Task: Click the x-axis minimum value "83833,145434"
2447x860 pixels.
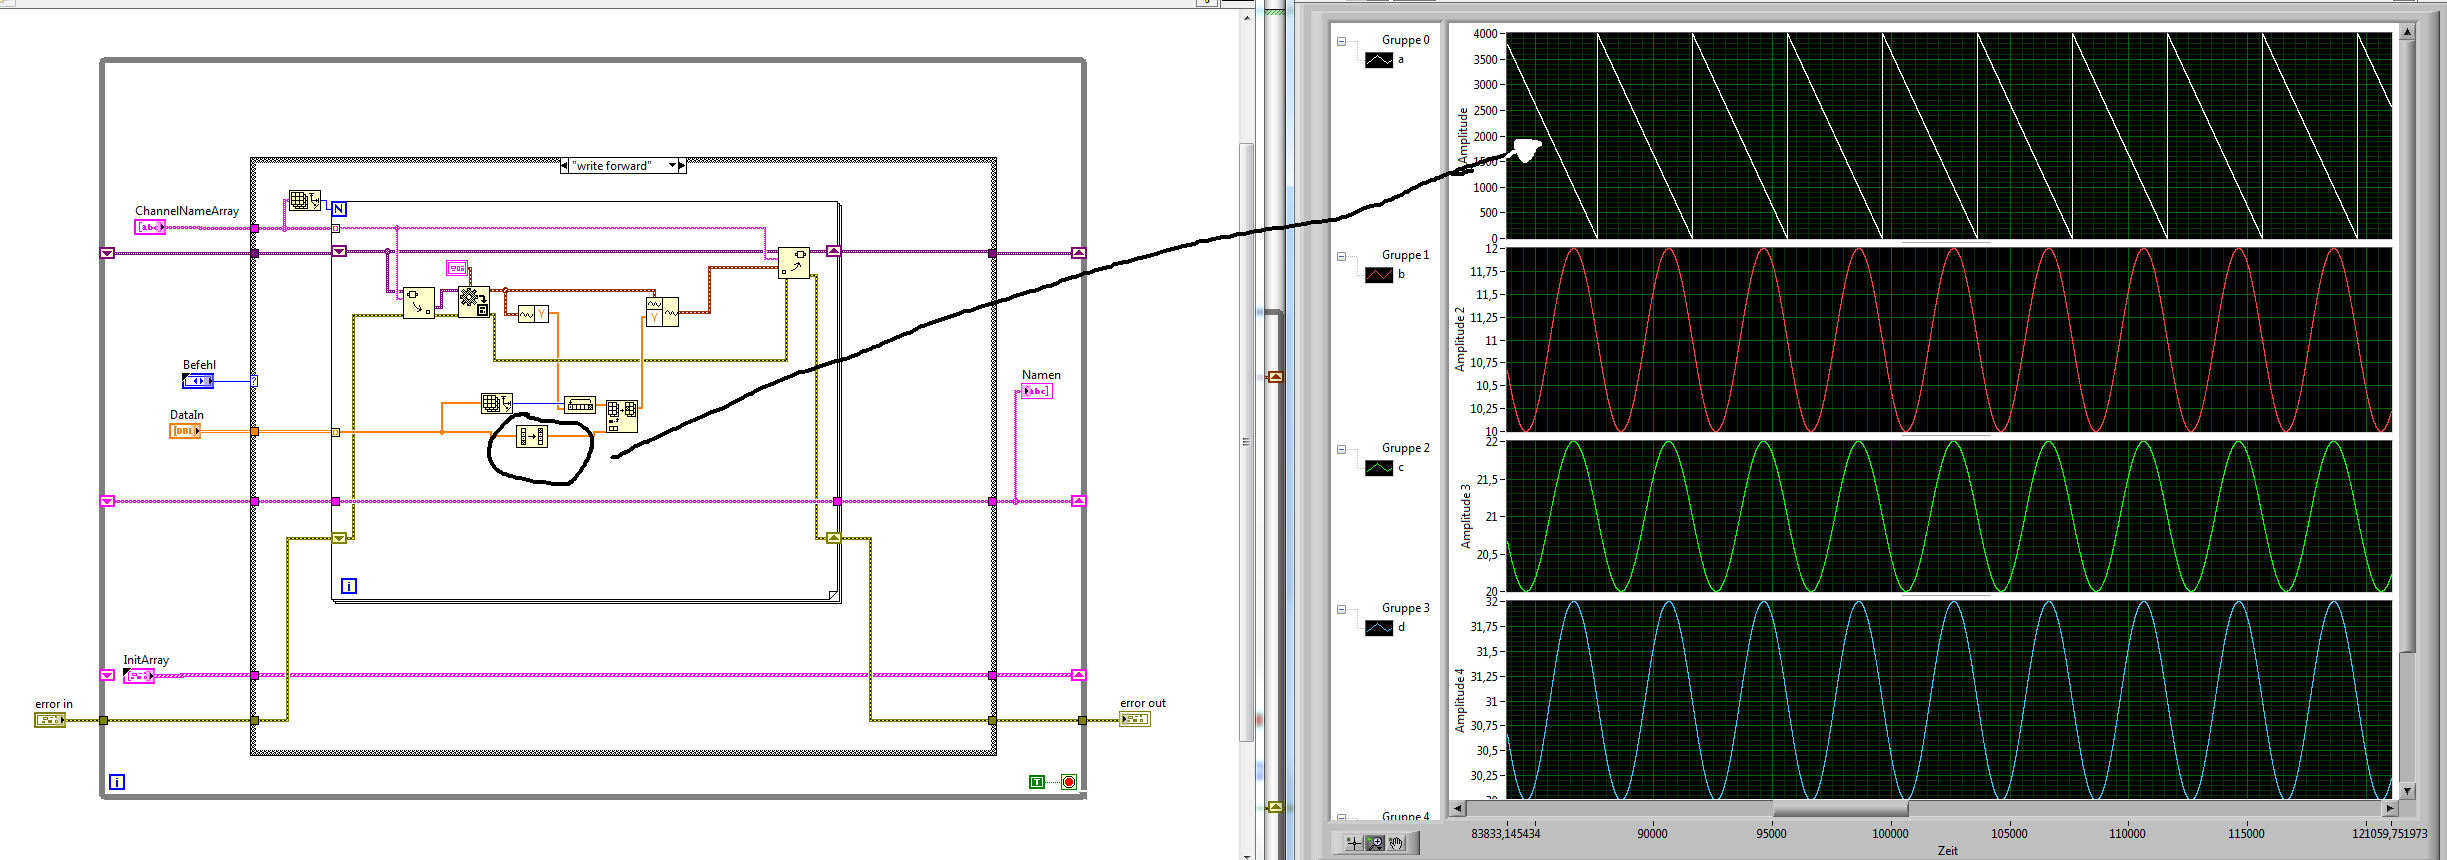Action: click(1505, 833)
